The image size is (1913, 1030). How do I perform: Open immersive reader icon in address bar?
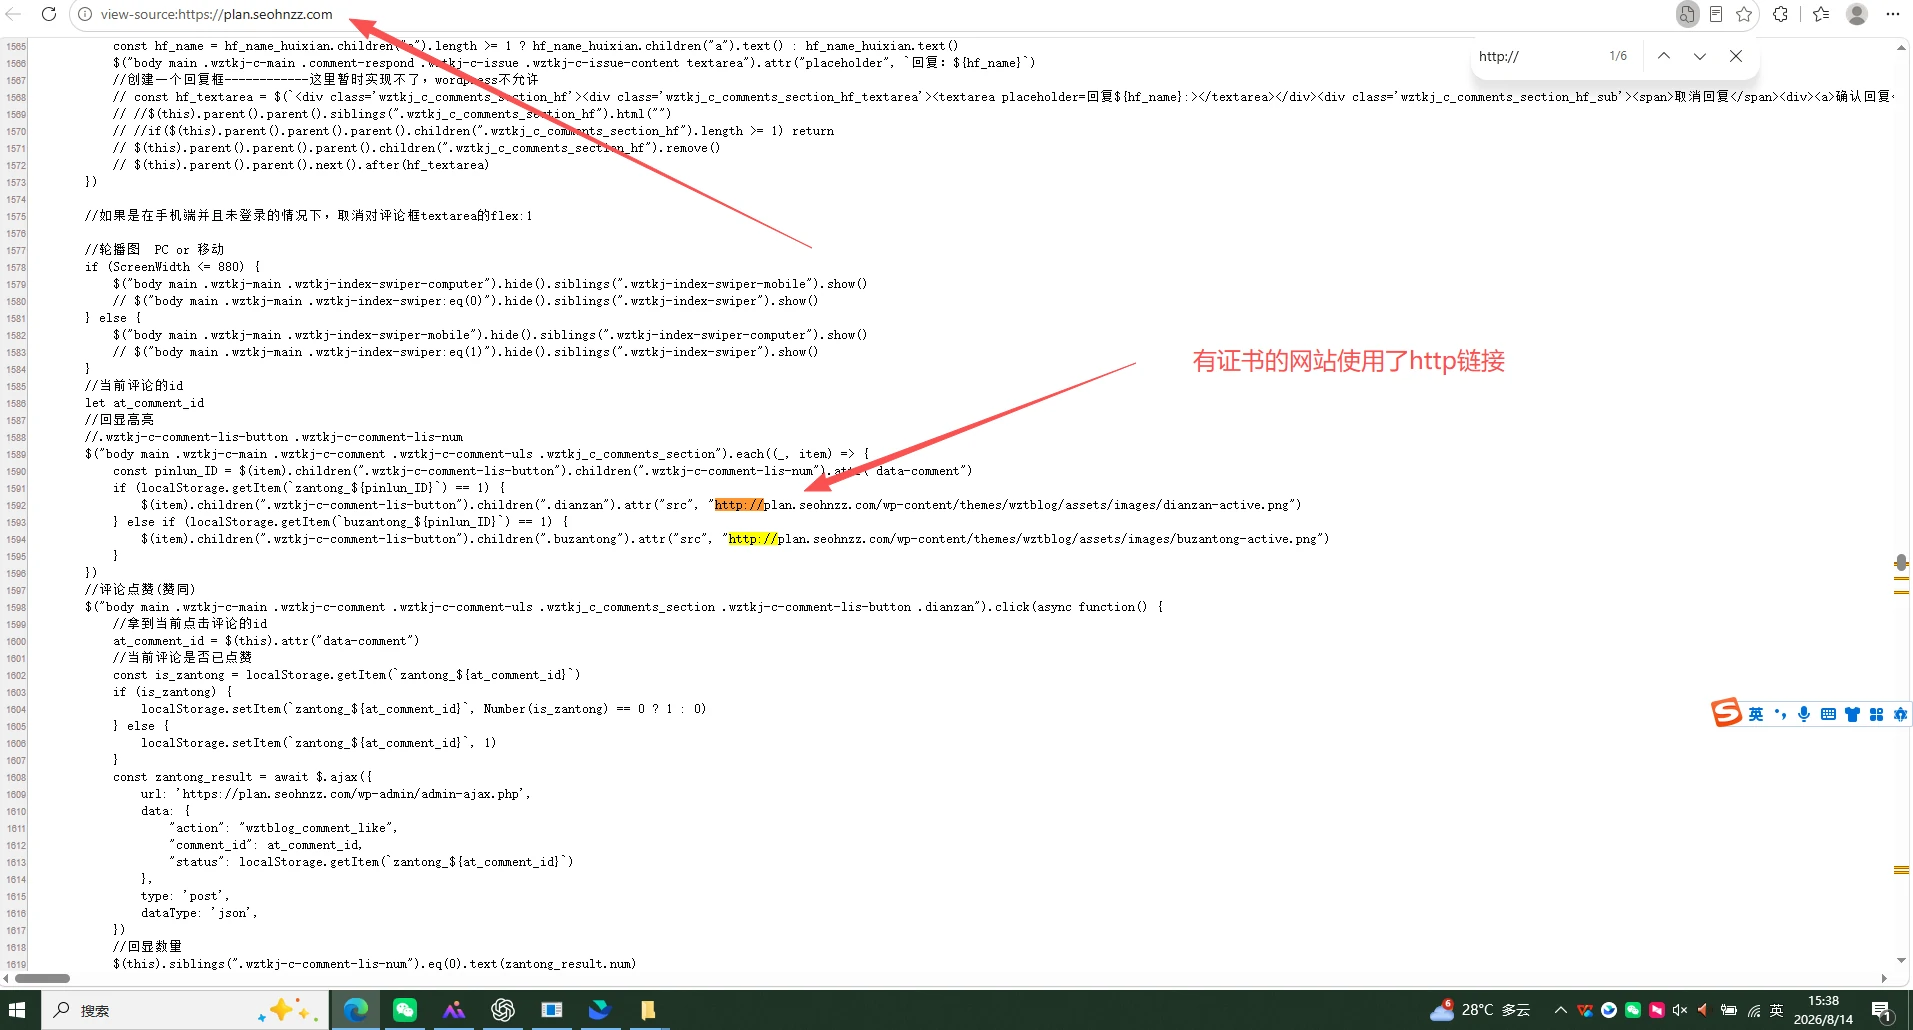click(1716, 14)
